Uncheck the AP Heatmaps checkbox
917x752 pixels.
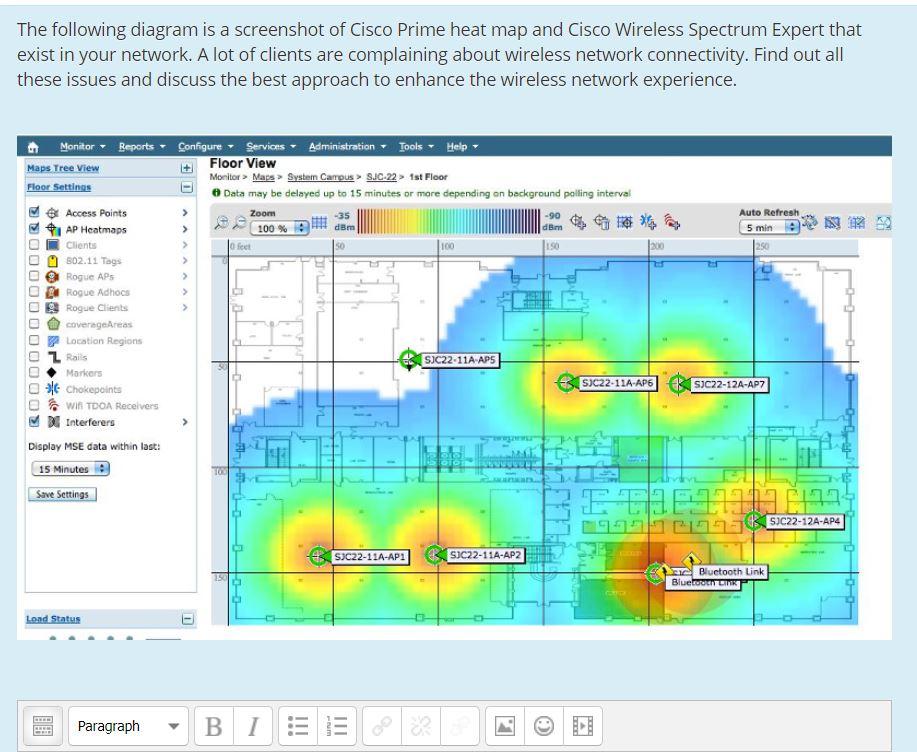pos(34,228)
